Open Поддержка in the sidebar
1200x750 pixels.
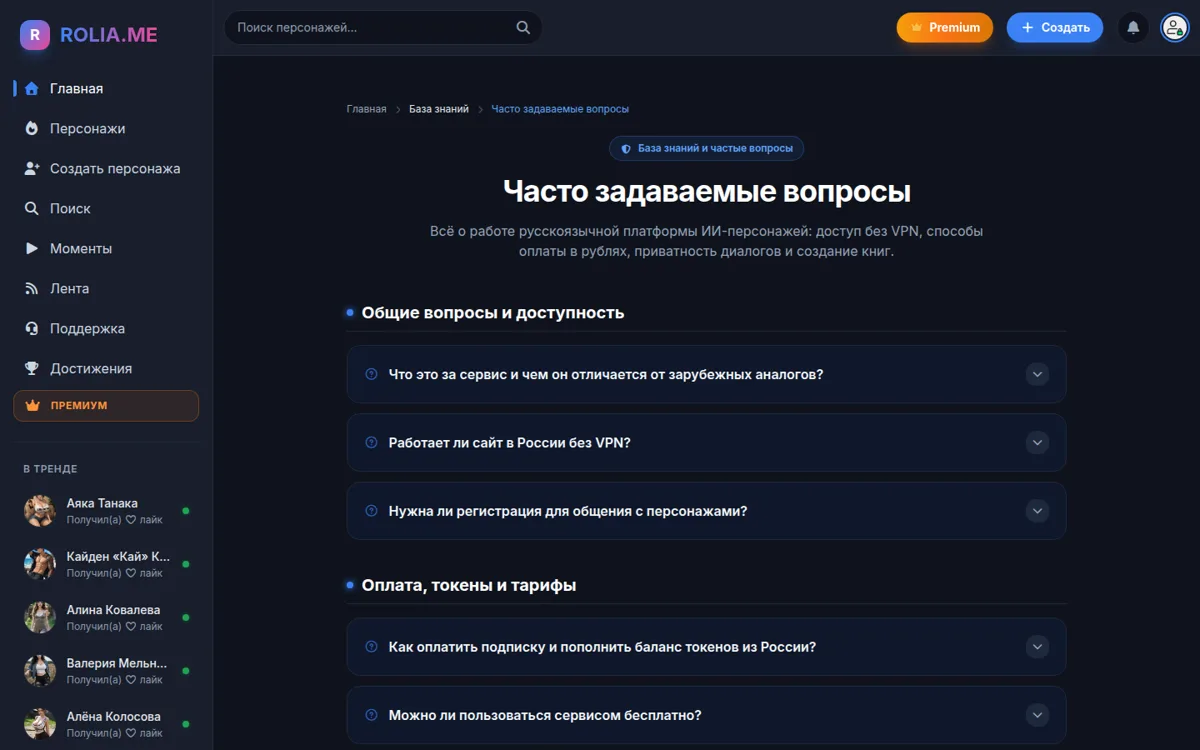[106, 328]
